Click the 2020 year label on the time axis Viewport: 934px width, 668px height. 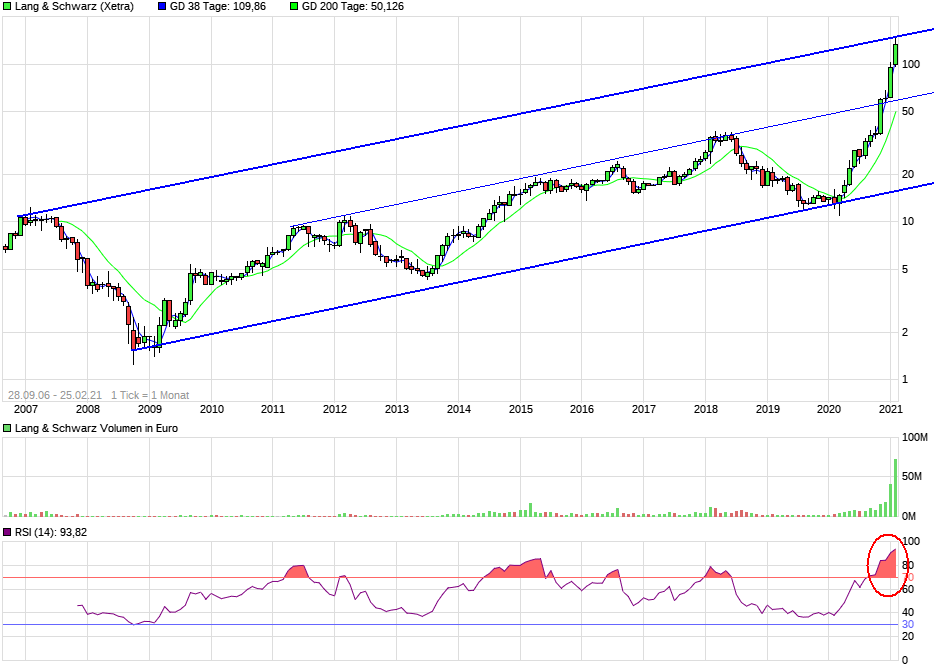pyautogui.click(x=829, y=409)
